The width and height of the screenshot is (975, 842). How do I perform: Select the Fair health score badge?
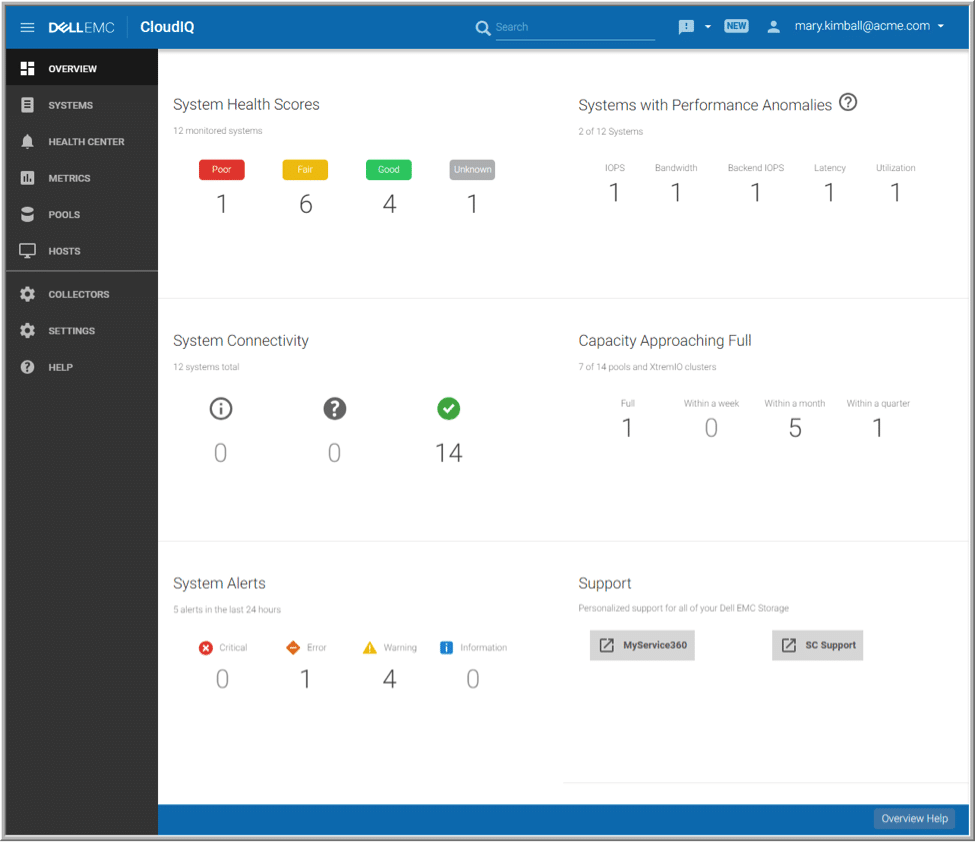click(x=305, y=169)
